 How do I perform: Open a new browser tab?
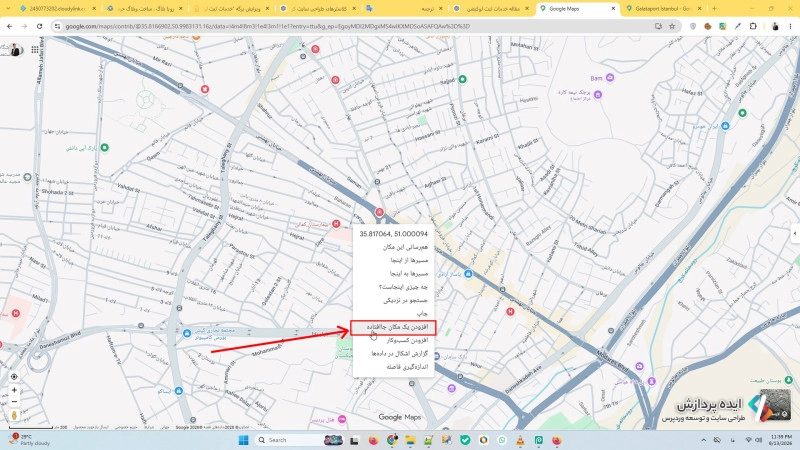[x=714, y=9]
